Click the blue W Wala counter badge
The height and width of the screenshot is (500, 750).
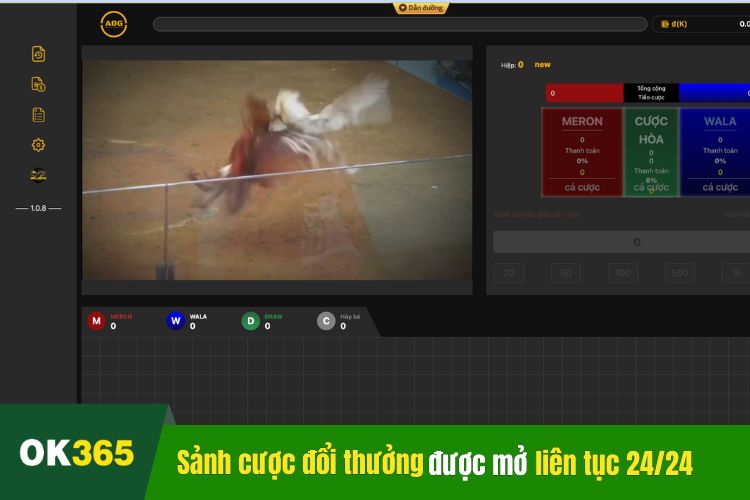click(176, 321)
